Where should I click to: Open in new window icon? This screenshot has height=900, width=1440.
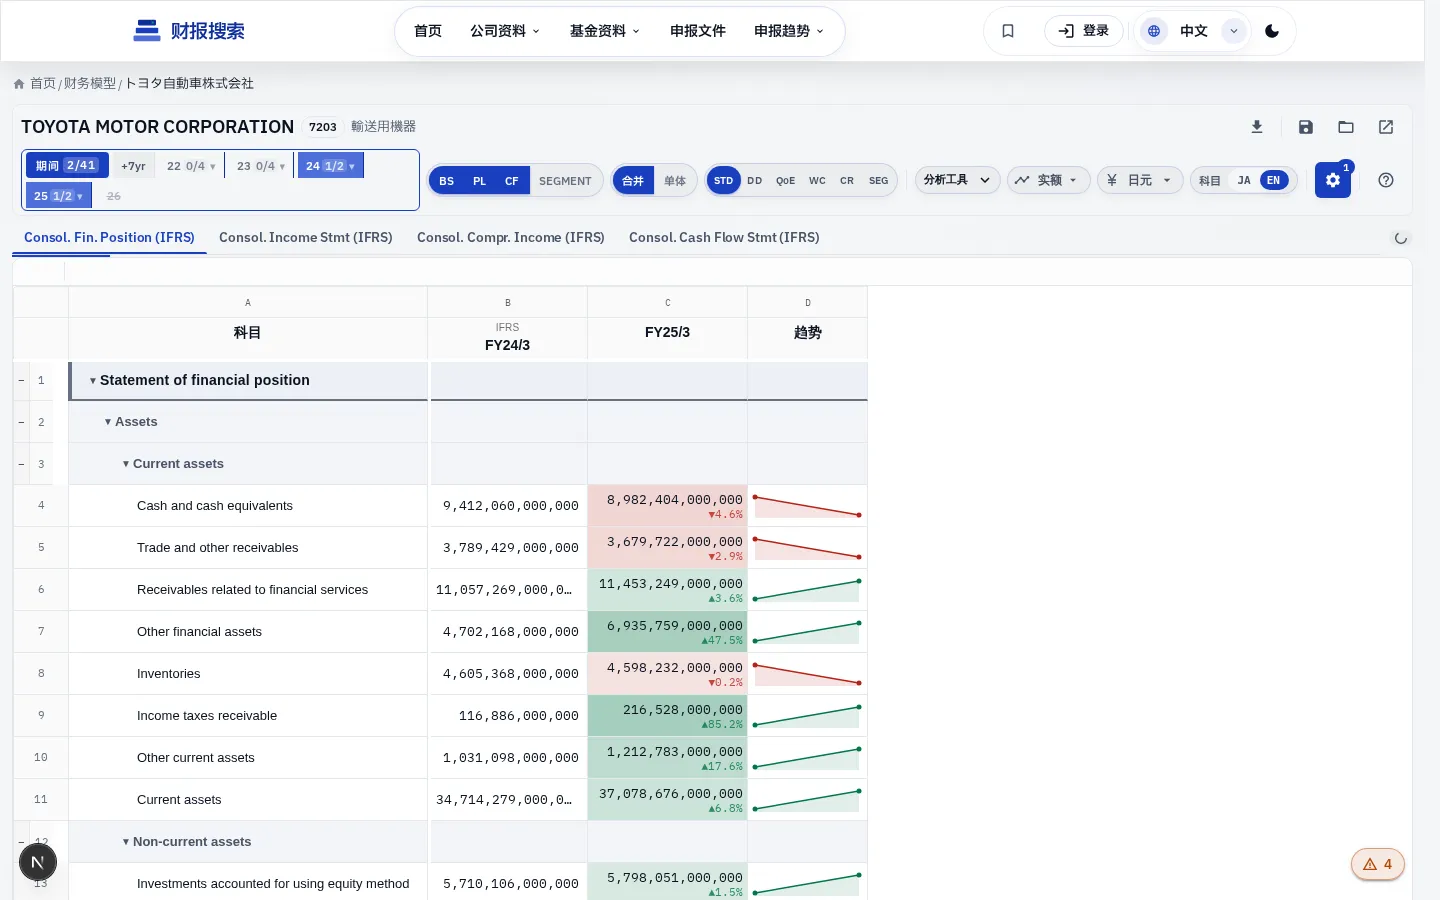(x=1386, y=127)
